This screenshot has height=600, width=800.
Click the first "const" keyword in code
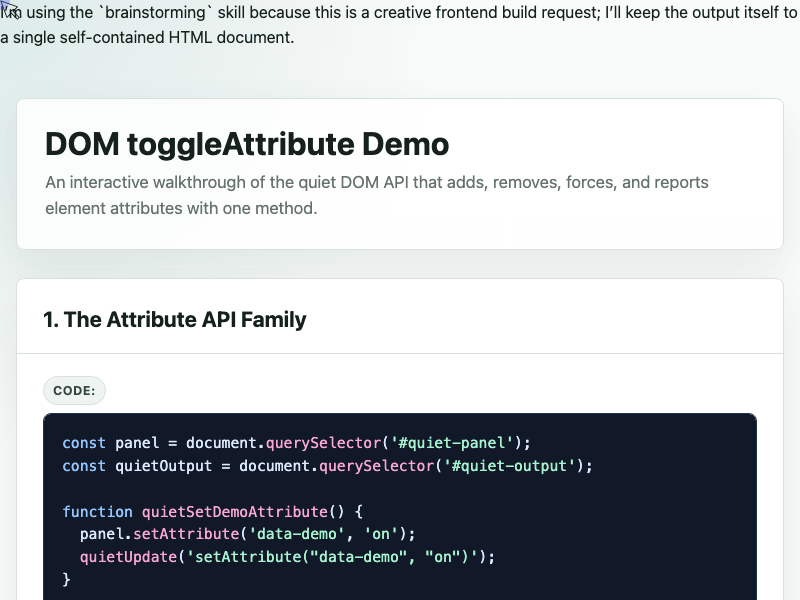pyautogui.click(x=84, y=443)
